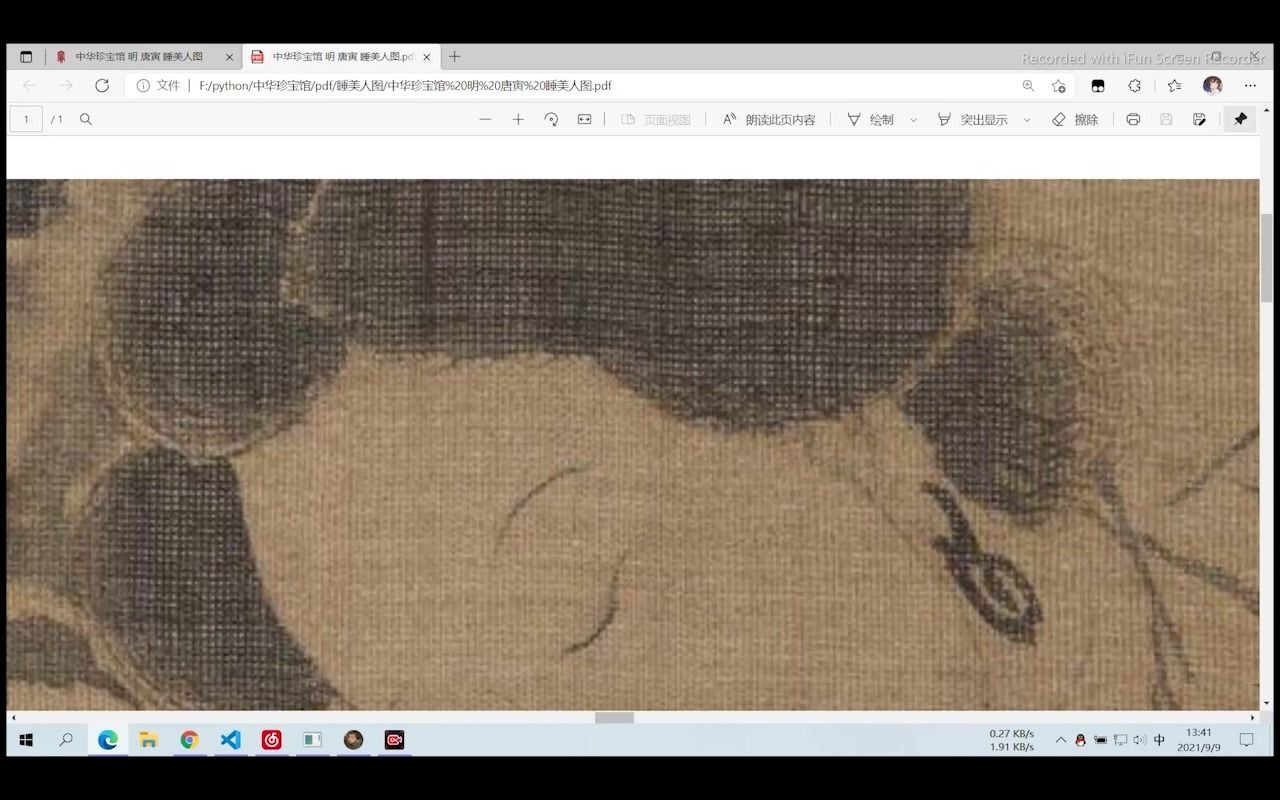
Task: Open the Windows Start menu
Action: (26, 740)
